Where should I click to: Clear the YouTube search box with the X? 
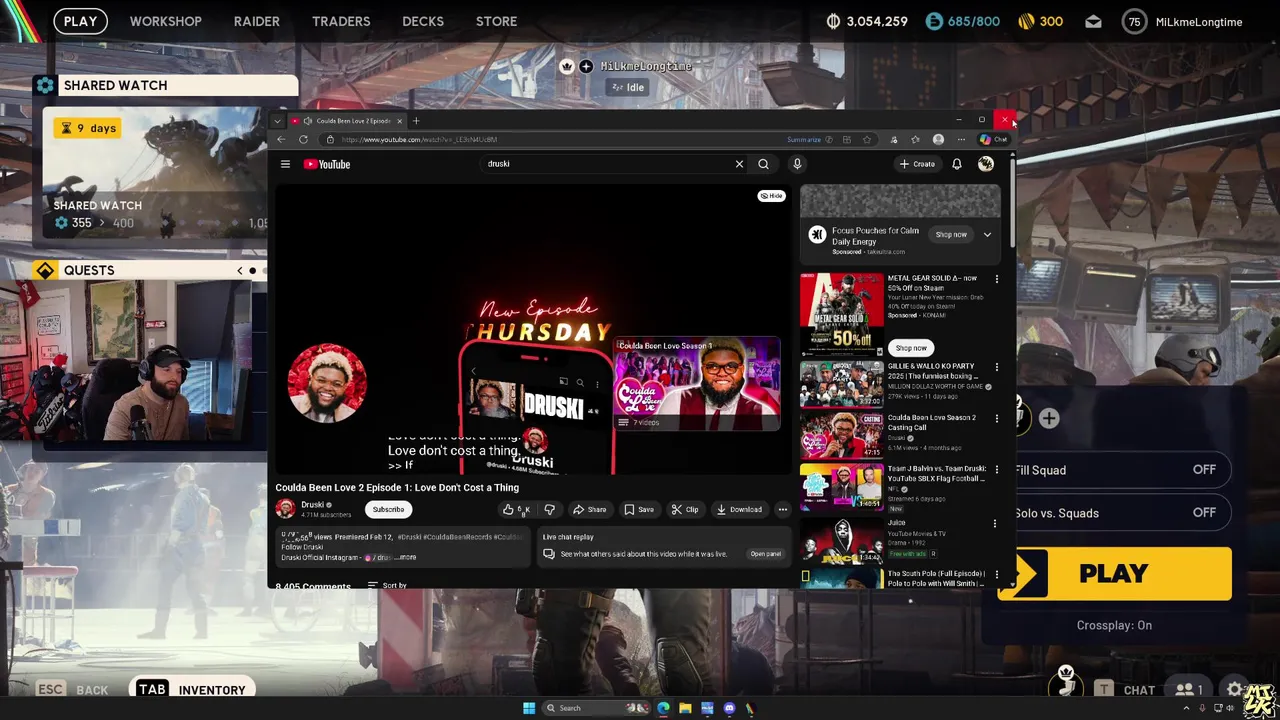pyautogui.click(x=739, y=164)
